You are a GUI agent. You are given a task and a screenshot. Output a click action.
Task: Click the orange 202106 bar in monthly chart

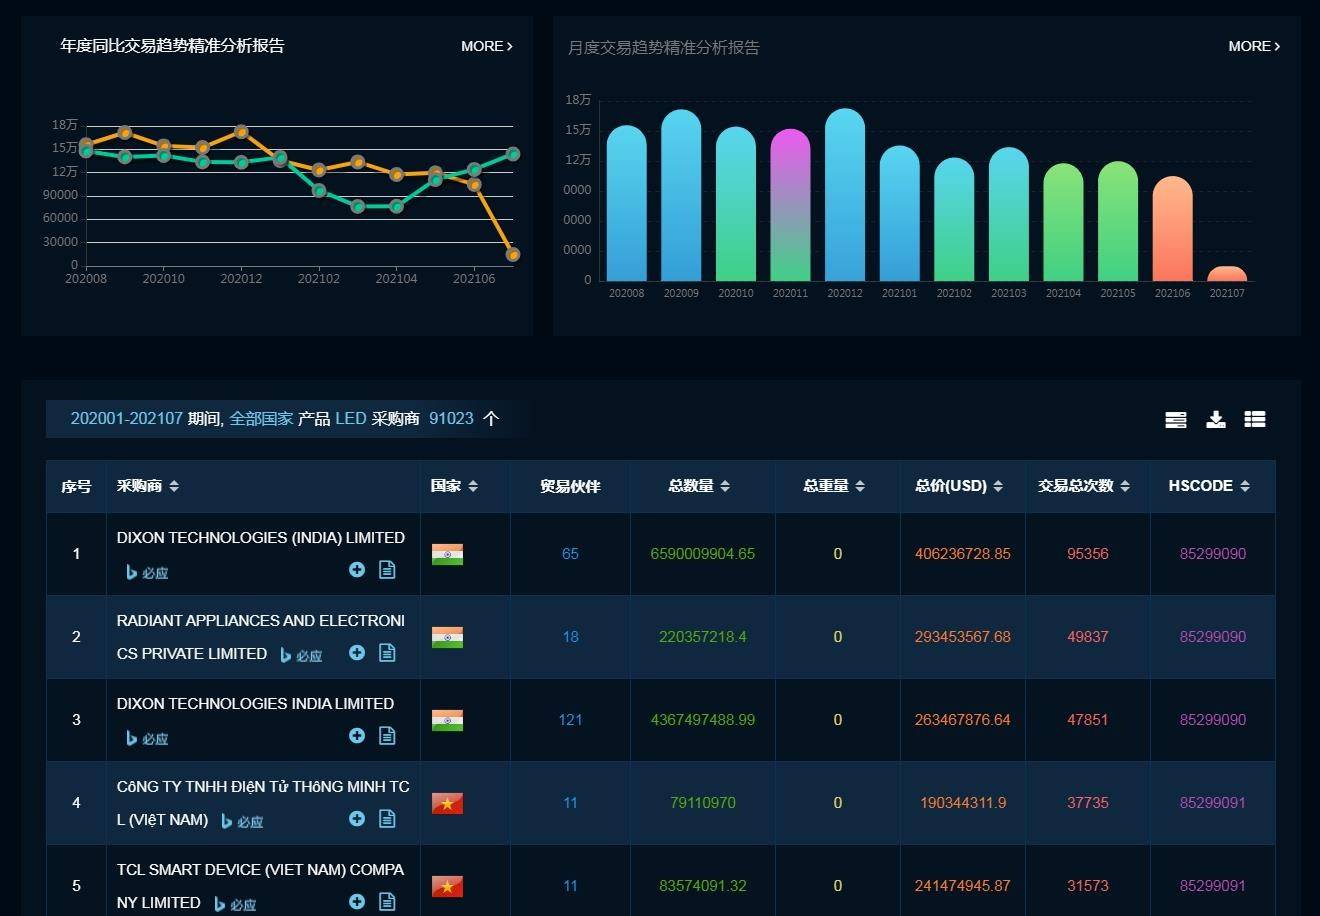[x=1172, y=229]
